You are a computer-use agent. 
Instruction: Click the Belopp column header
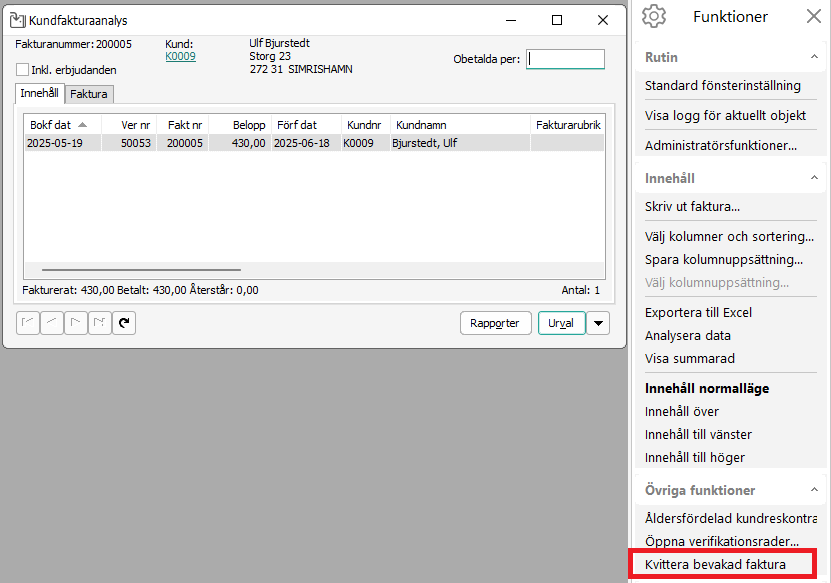tap(240, 125)
